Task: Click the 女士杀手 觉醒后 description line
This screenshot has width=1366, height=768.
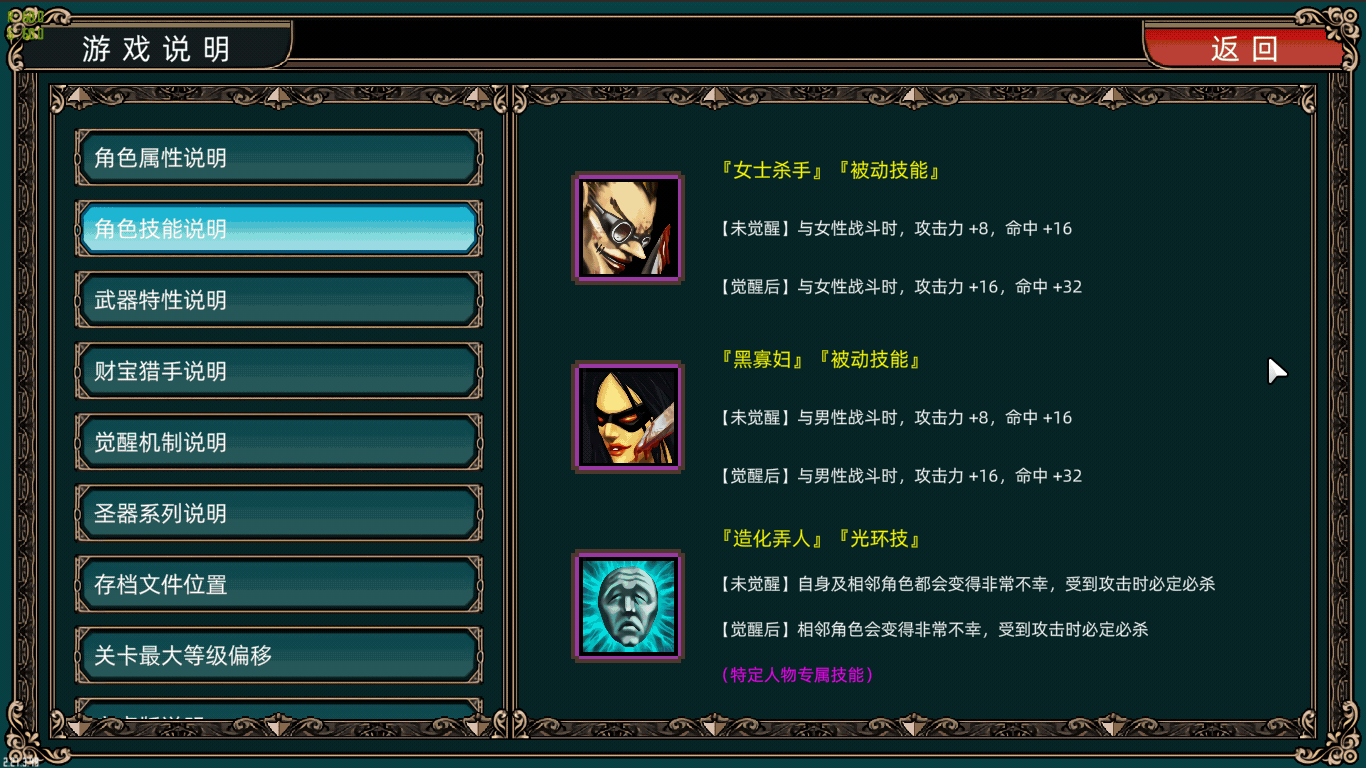Action: (901, 287)
